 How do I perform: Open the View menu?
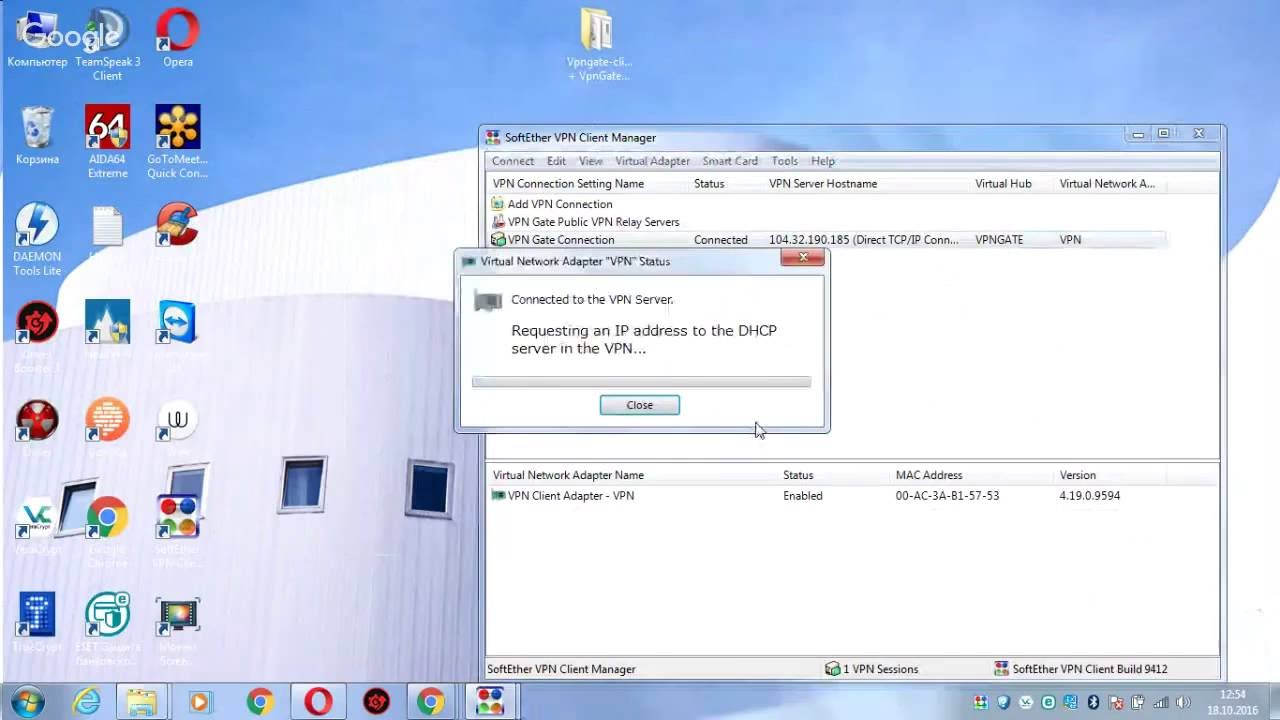pyautogui.click(x=591, y=161)
